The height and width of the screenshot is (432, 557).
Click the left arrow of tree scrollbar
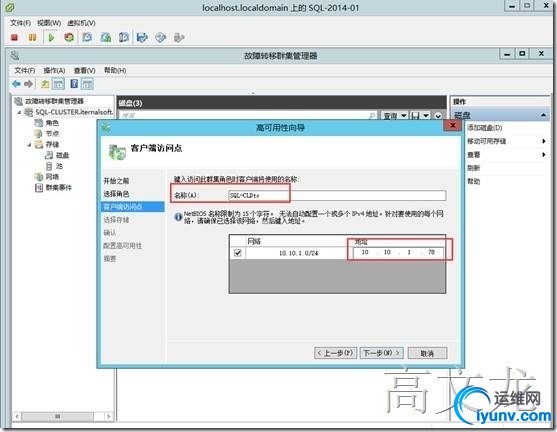[17, 416]
